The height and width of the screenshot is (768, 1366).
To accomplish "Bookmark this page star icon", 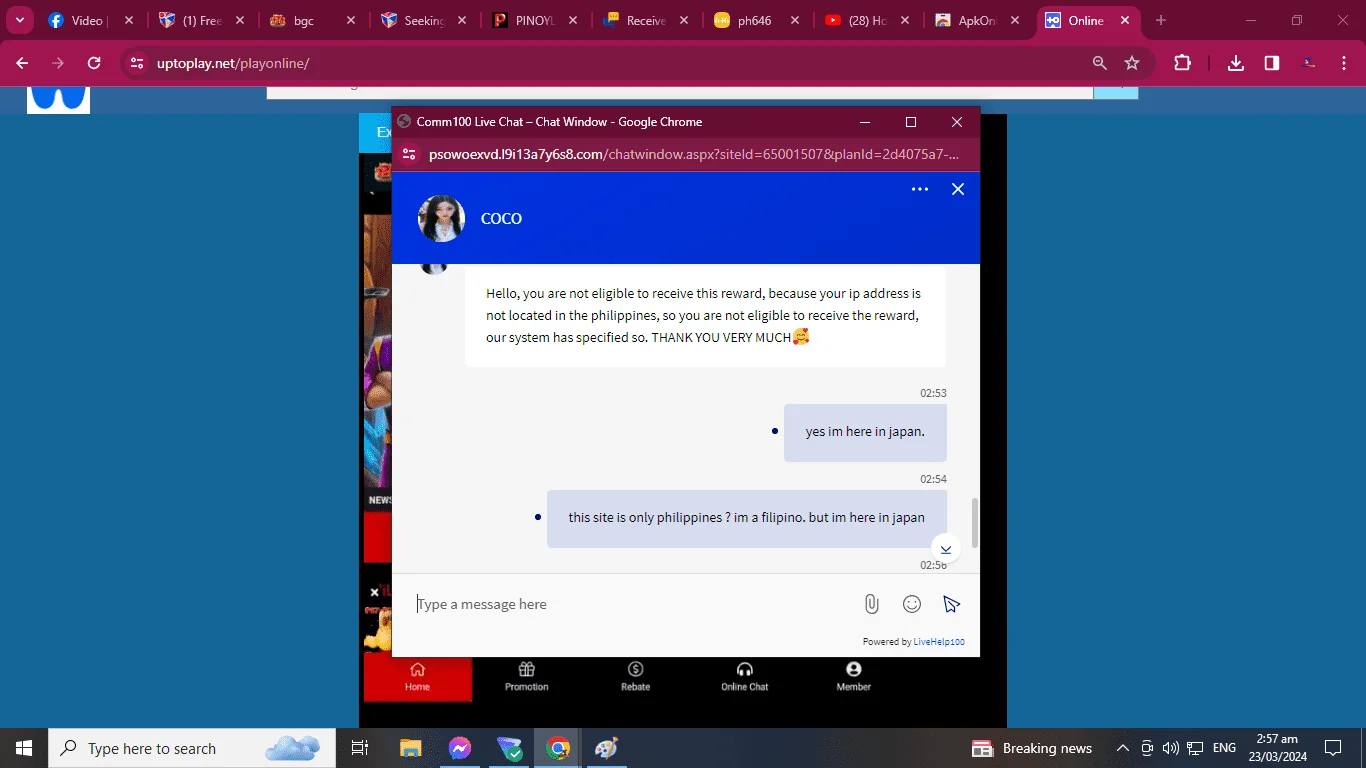I will pyautogui.click(x=1132, y=63).
